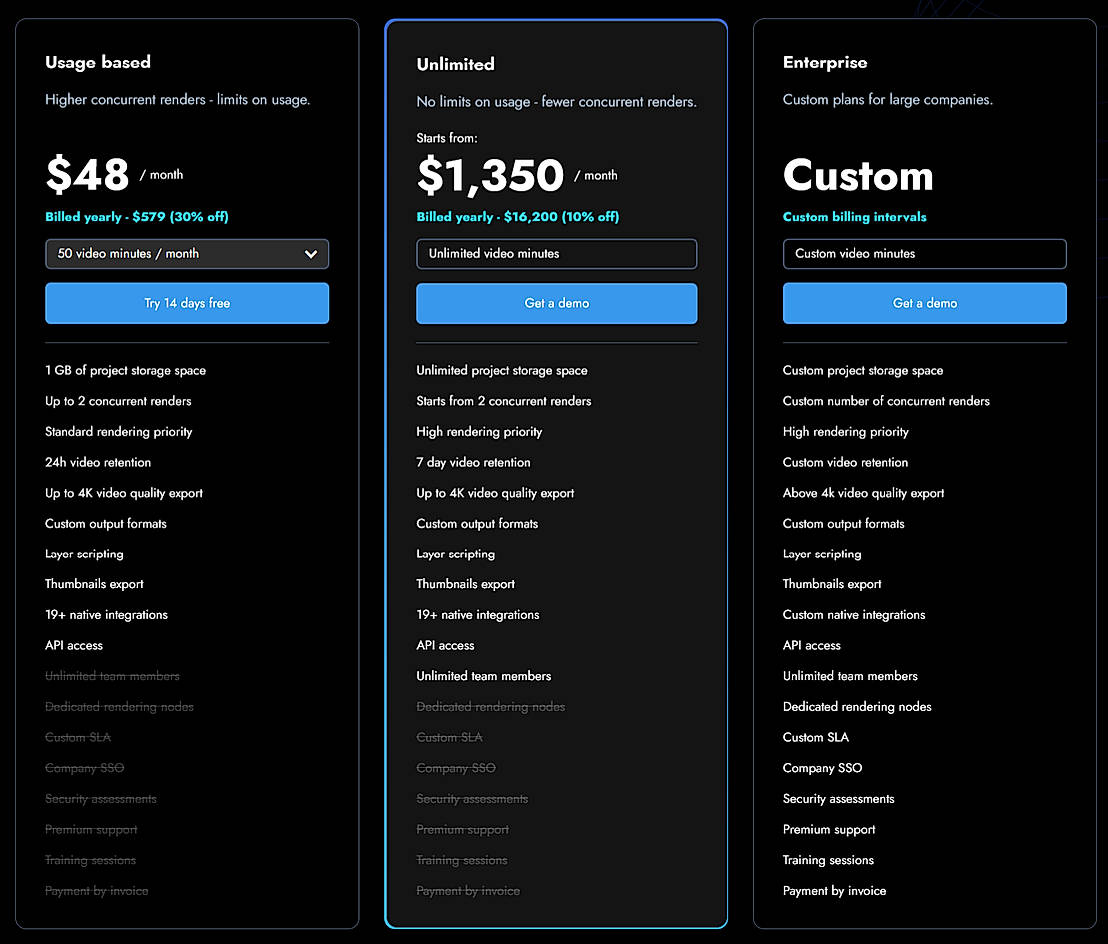Click Above 4k video quality export
This screenshot has height=944, width=1108.
[863, 493]
